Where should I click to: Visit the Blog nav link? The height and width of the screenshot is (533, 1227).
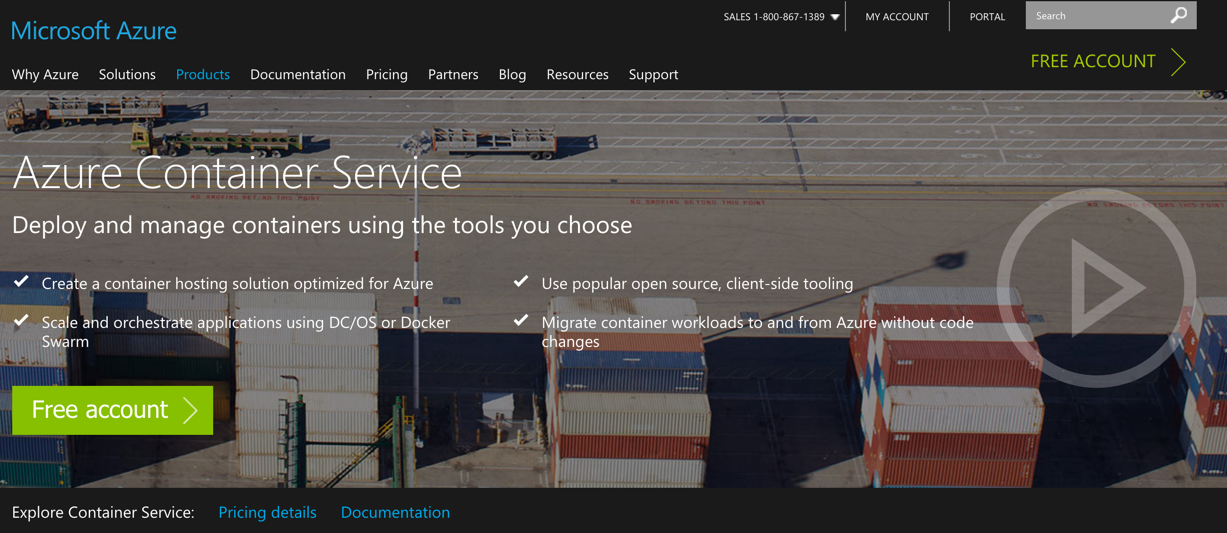512,75
